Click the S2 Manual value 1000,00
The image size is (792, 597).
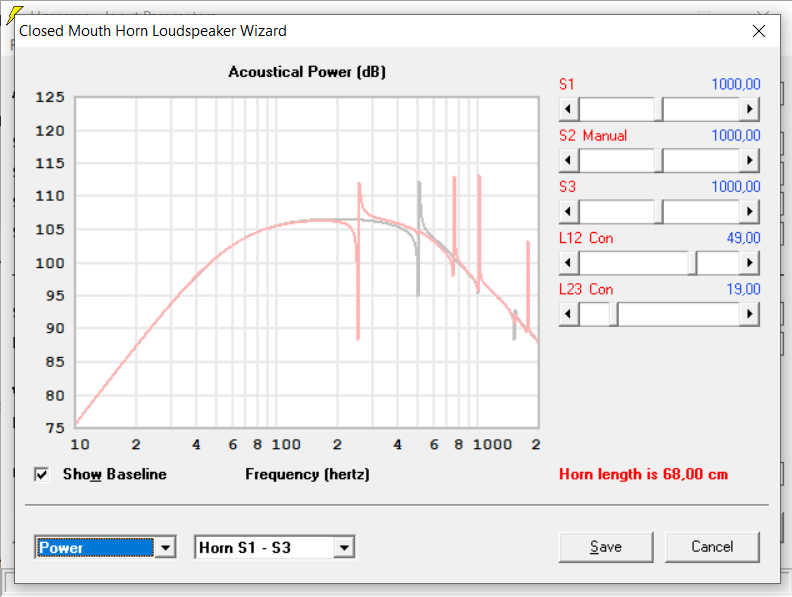point(736,135)
